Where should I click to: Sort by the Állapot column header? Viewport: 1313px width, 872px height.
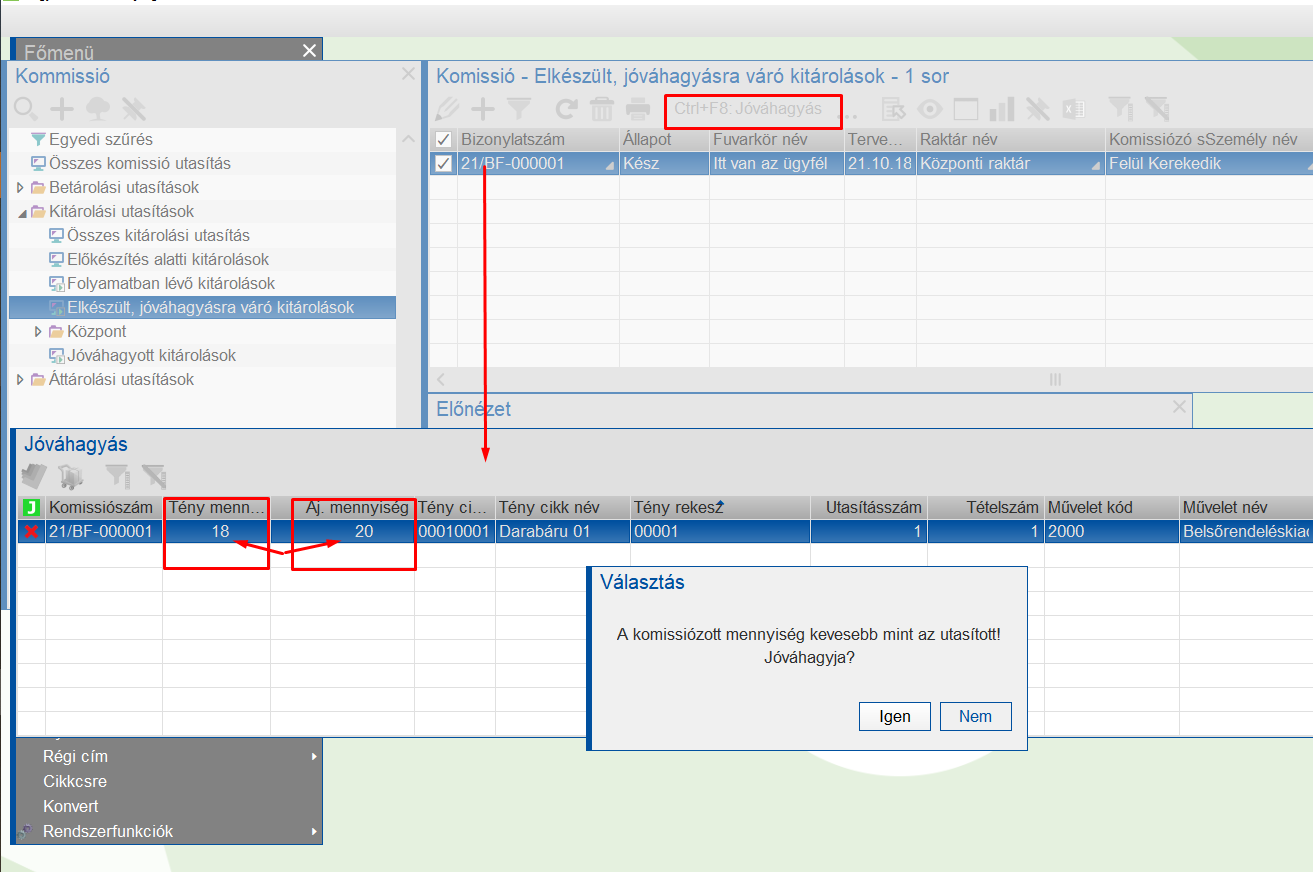point(664,140)
